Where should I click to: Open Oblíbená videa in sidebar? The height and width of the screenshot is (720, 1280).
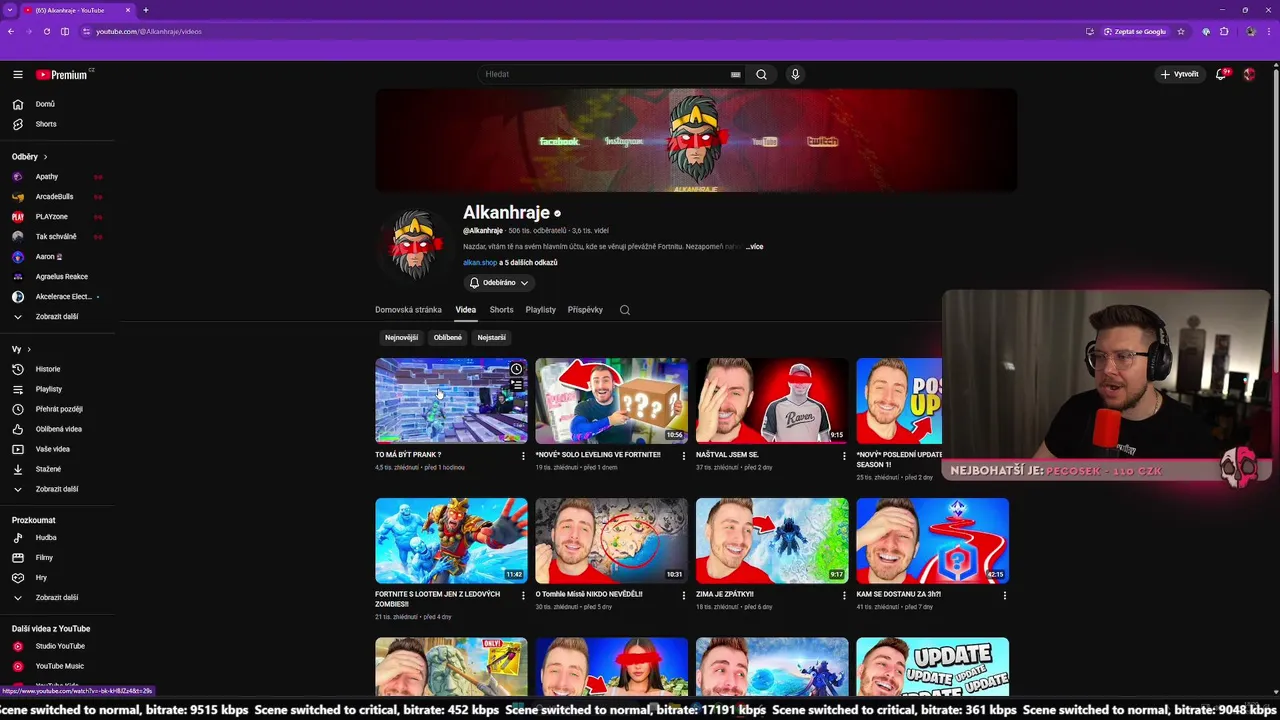[x=57, y=429]
